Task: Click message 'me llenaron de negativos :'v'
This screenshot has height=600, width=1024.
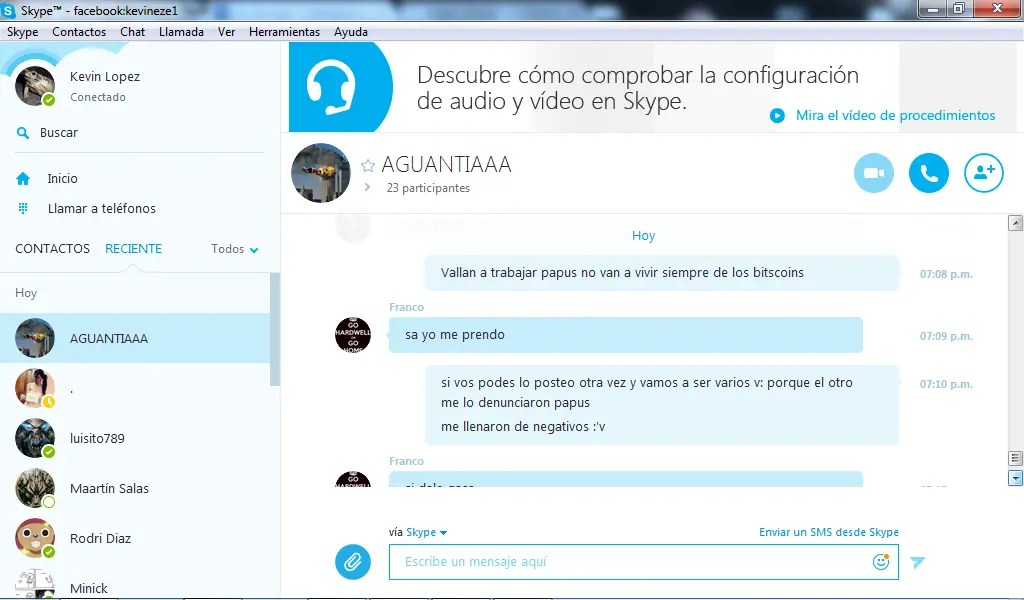Action: (x=523, y=426)
